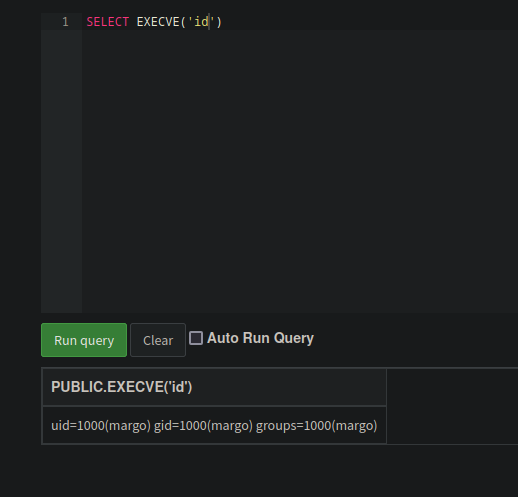
Task: Select the PUBLIC.EXECVE('id') column header
Action: [214, 387]
